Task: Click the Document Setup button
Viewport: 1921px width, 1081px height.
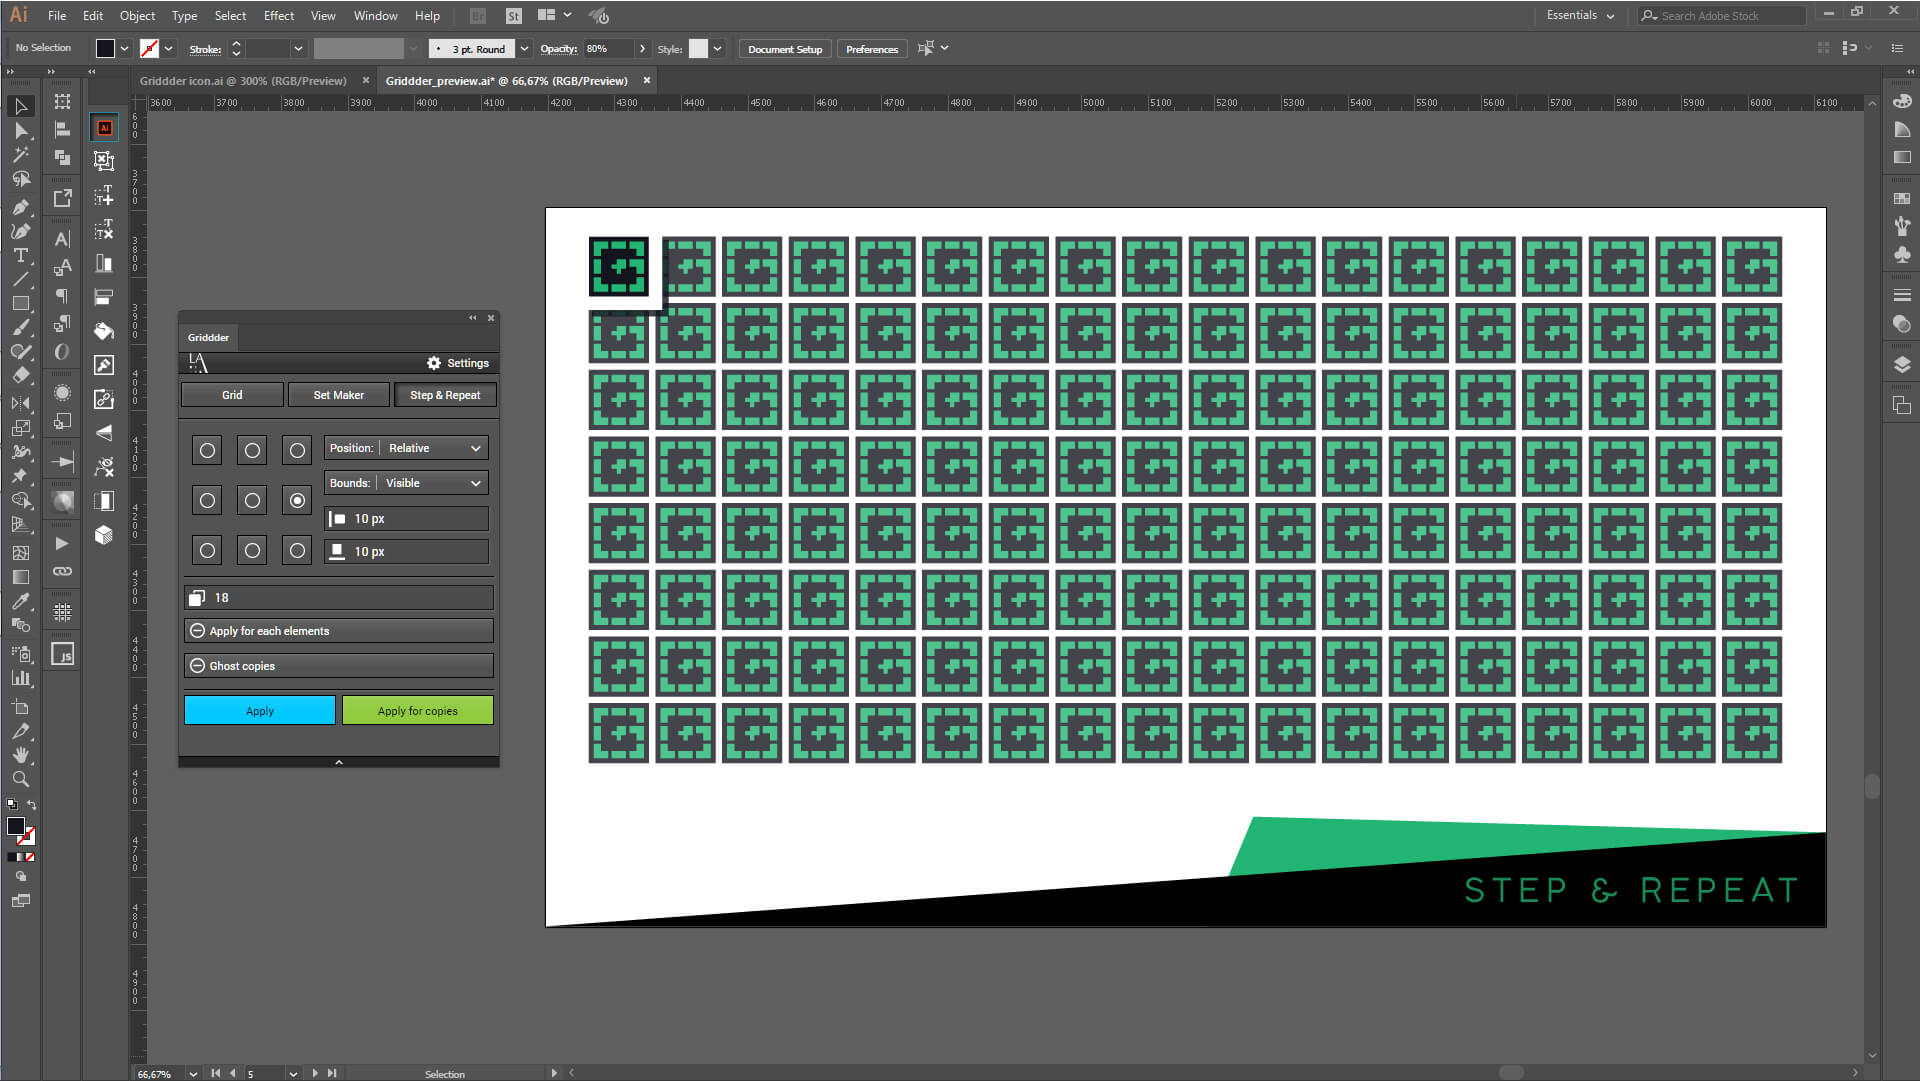Action: [x=785, y=49]
